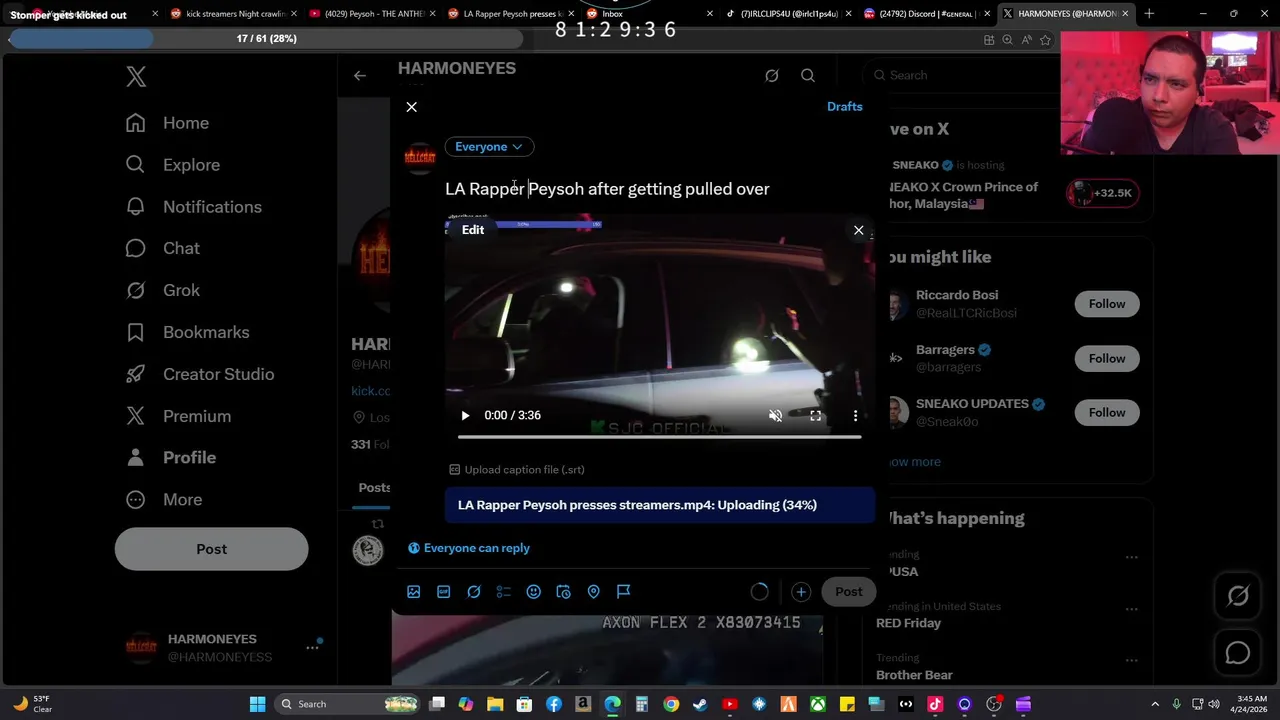The width and height of the screenshot is (1280, 720).
Task: Click the Grok icon in profile header
Action: tap(772, 75)
